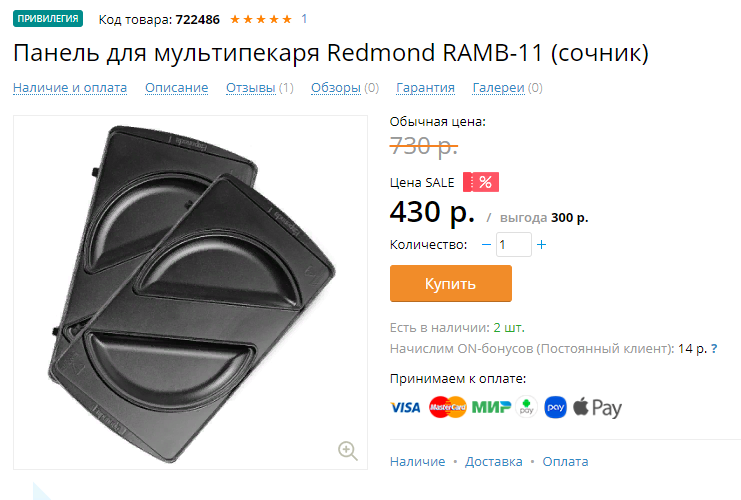Click the MasterCard payment icon

pos(448,407)
